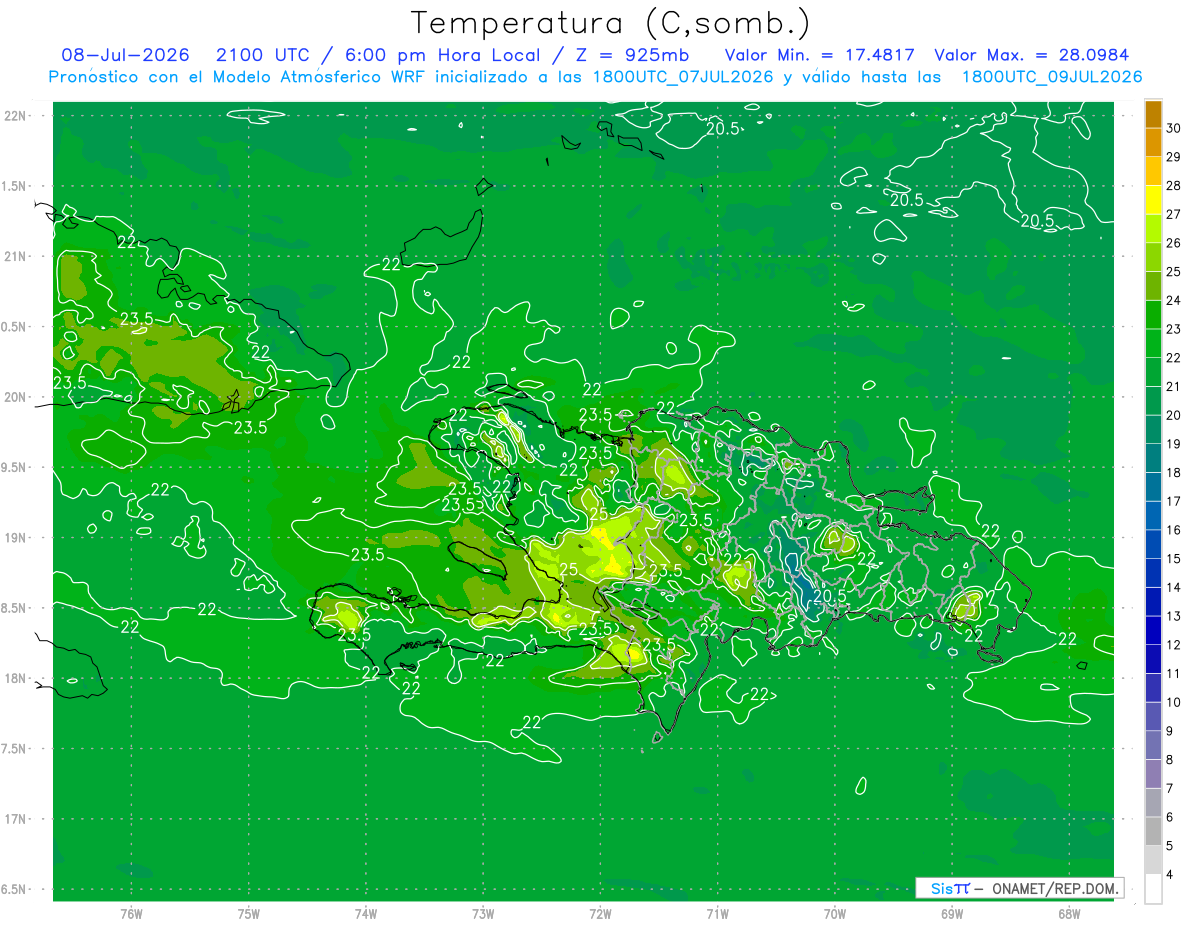This screenshot has width=1200, height=927.
Task: Click the colorbar tick label "13"
Action: coord(1173,616)
